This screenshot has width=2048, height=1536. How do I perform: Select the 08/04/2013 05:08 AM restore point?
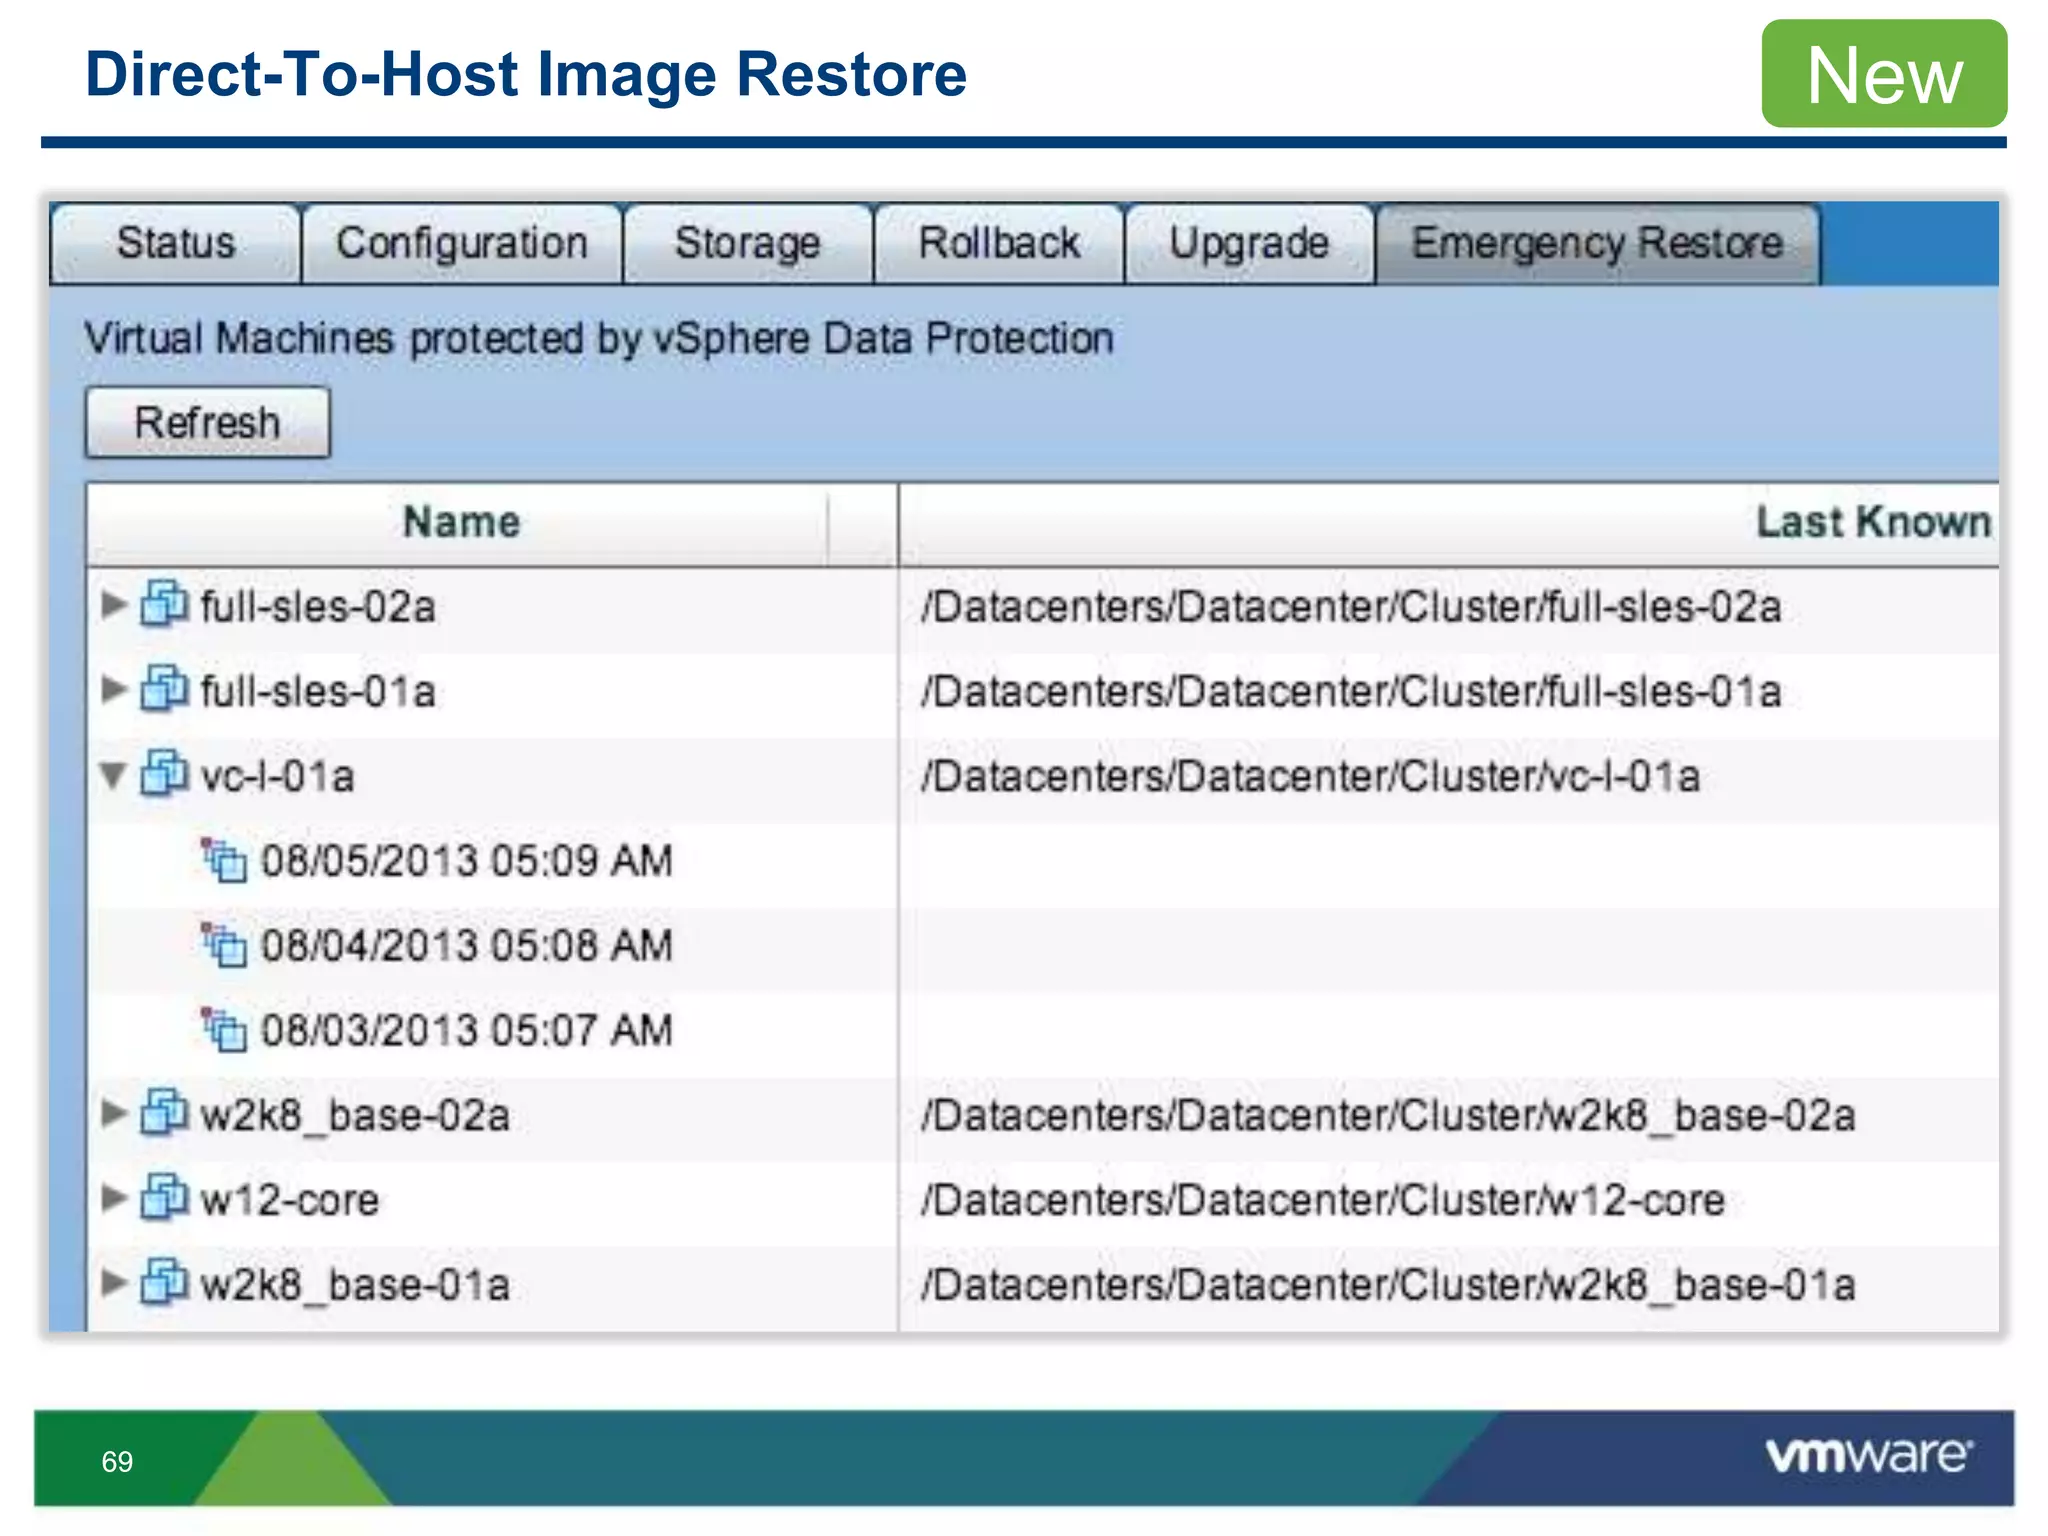pyautogui.click(x=467, y=946)
